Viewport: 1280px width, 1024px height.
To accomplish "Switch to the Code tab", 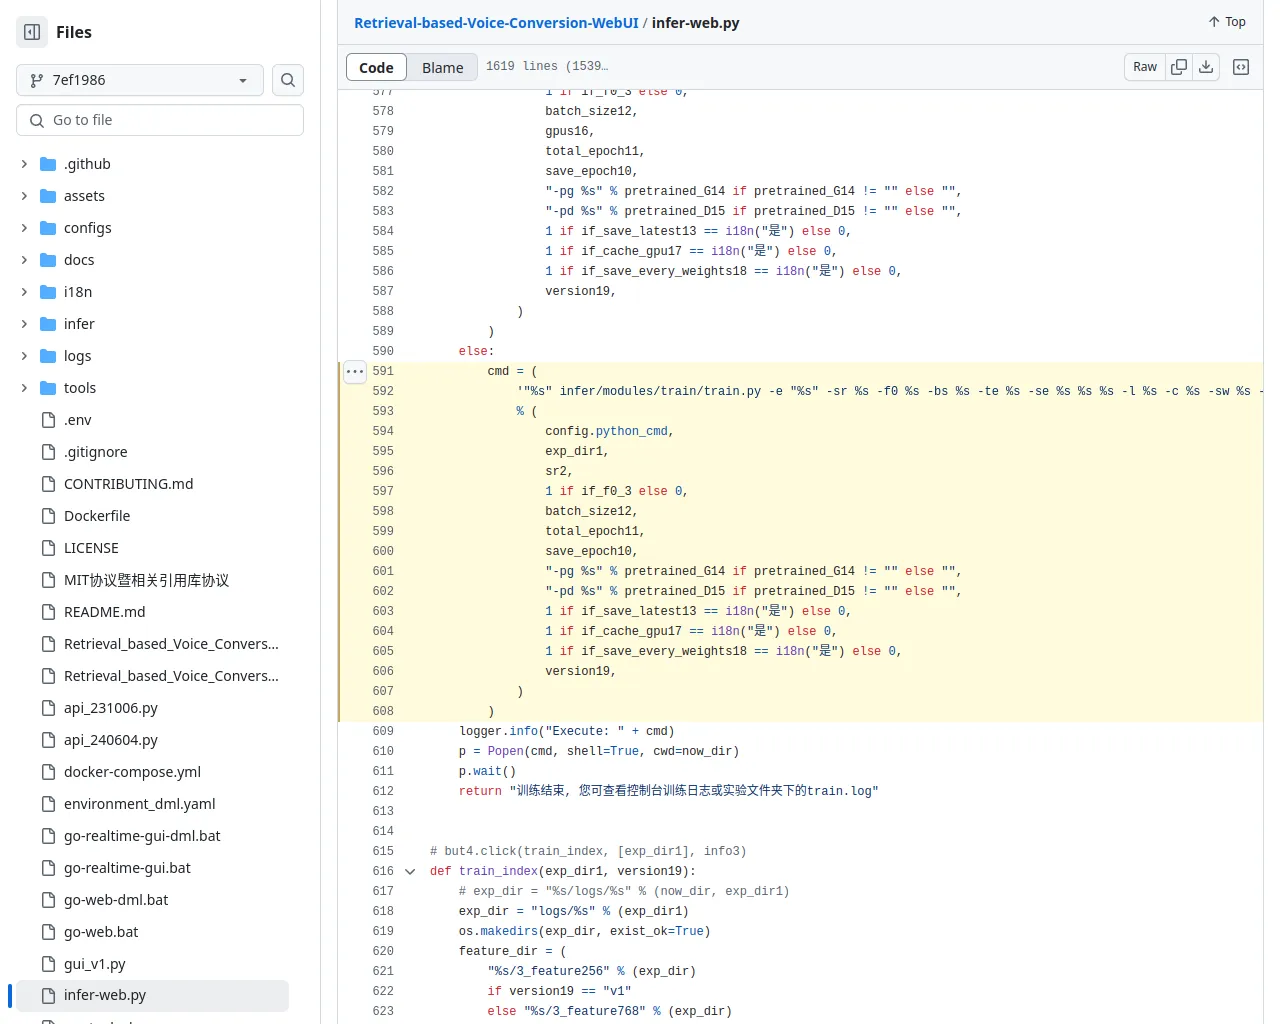I will click(376, 67).
